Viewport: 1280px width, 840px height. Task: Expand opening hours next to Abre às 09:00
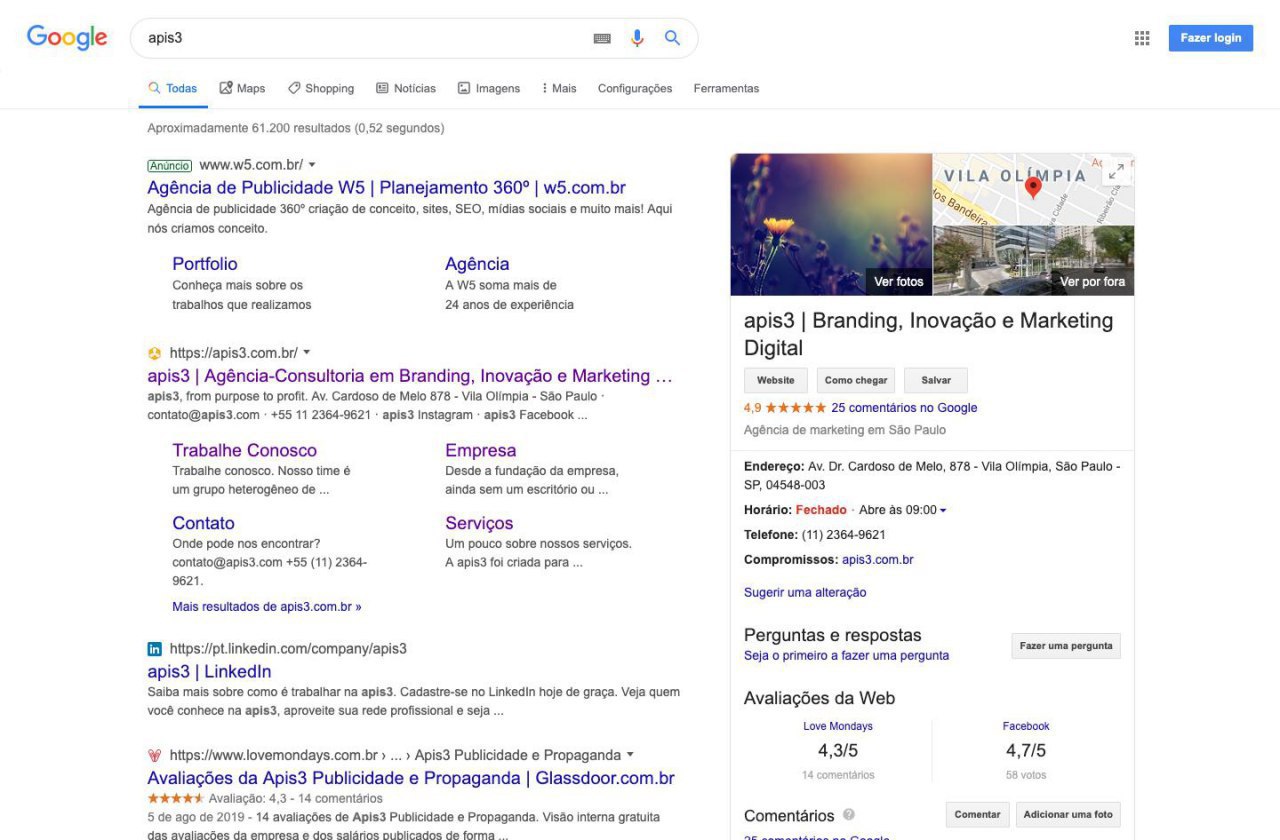click(943, 510)
